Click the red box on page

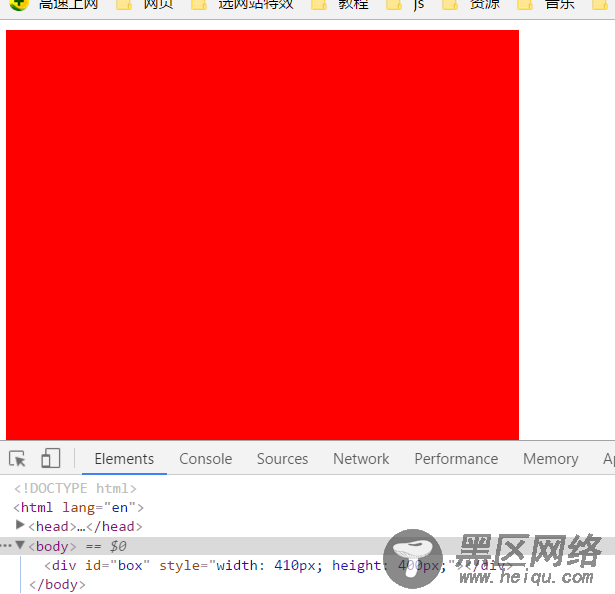[262, 235]
